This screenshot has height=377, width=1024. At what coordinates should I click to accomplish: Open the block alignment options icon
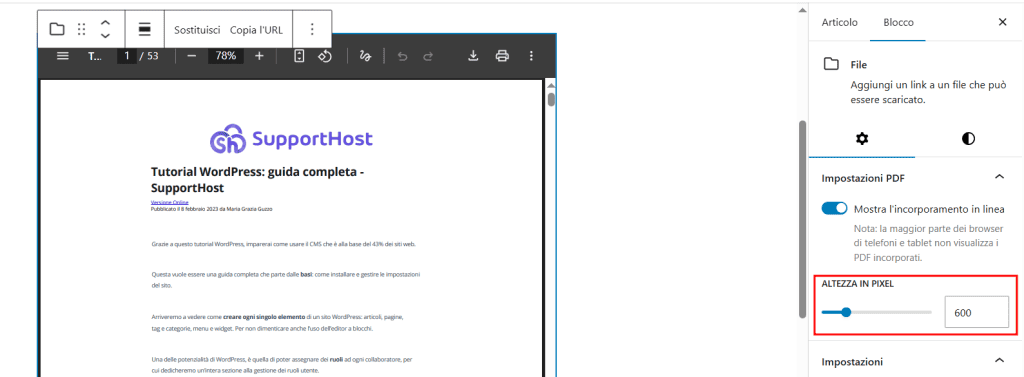click(145, 29)
